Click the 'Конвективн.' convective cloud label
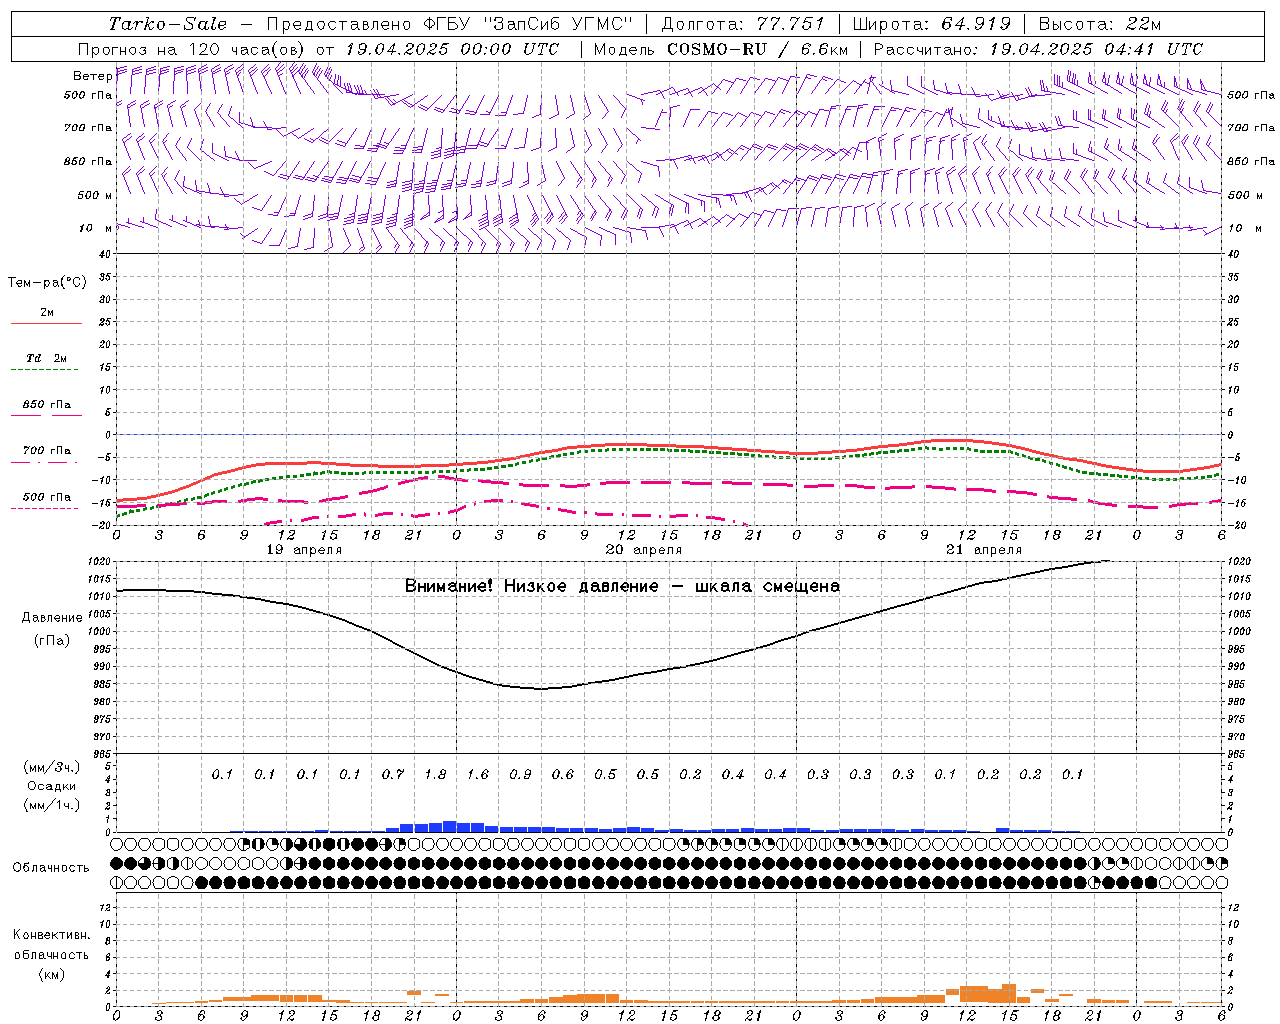Viewport: 1280px width, 1024px height. pos(51,935)
